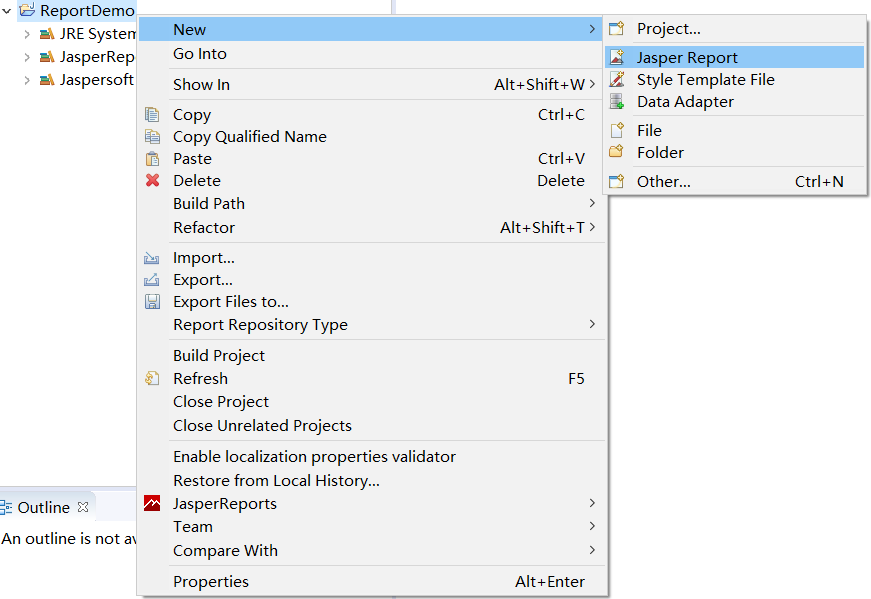
Task: Switch to the Outline tab
Action: [43, 508]
